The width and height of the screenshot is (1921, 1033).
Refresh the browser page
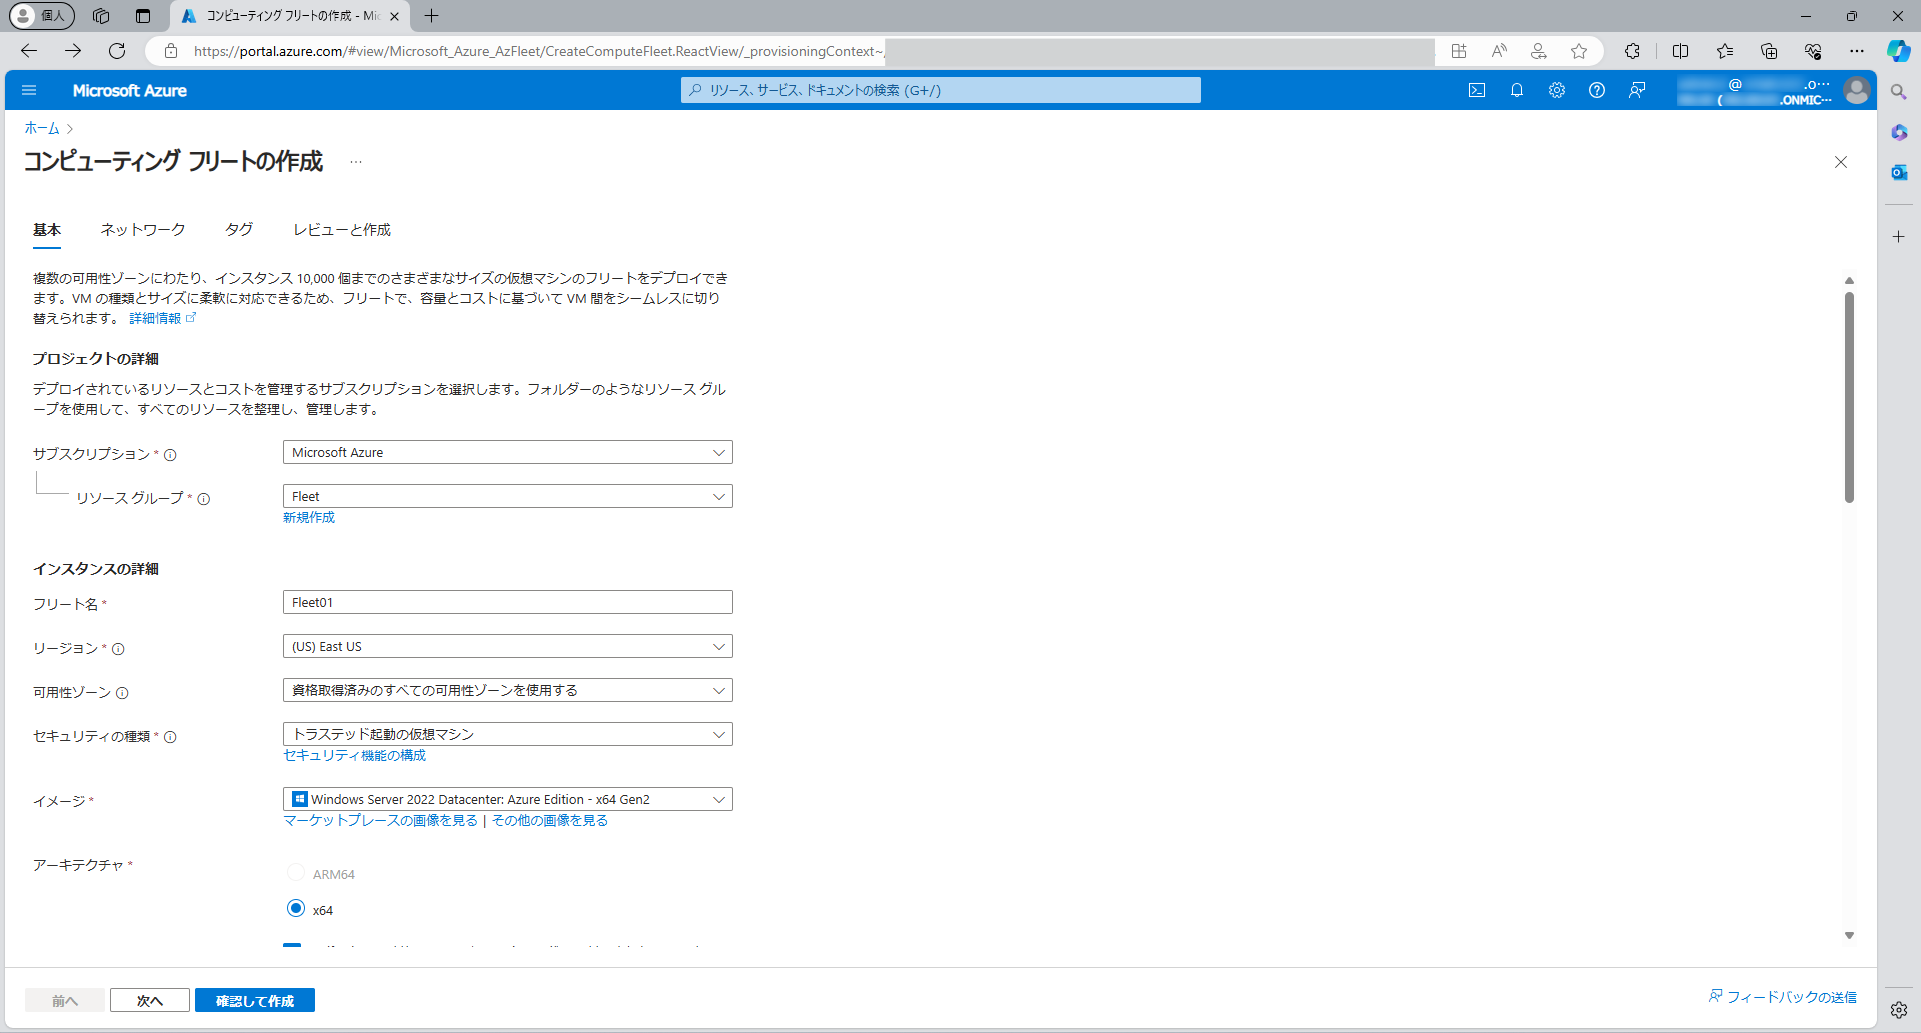point(117,51)
